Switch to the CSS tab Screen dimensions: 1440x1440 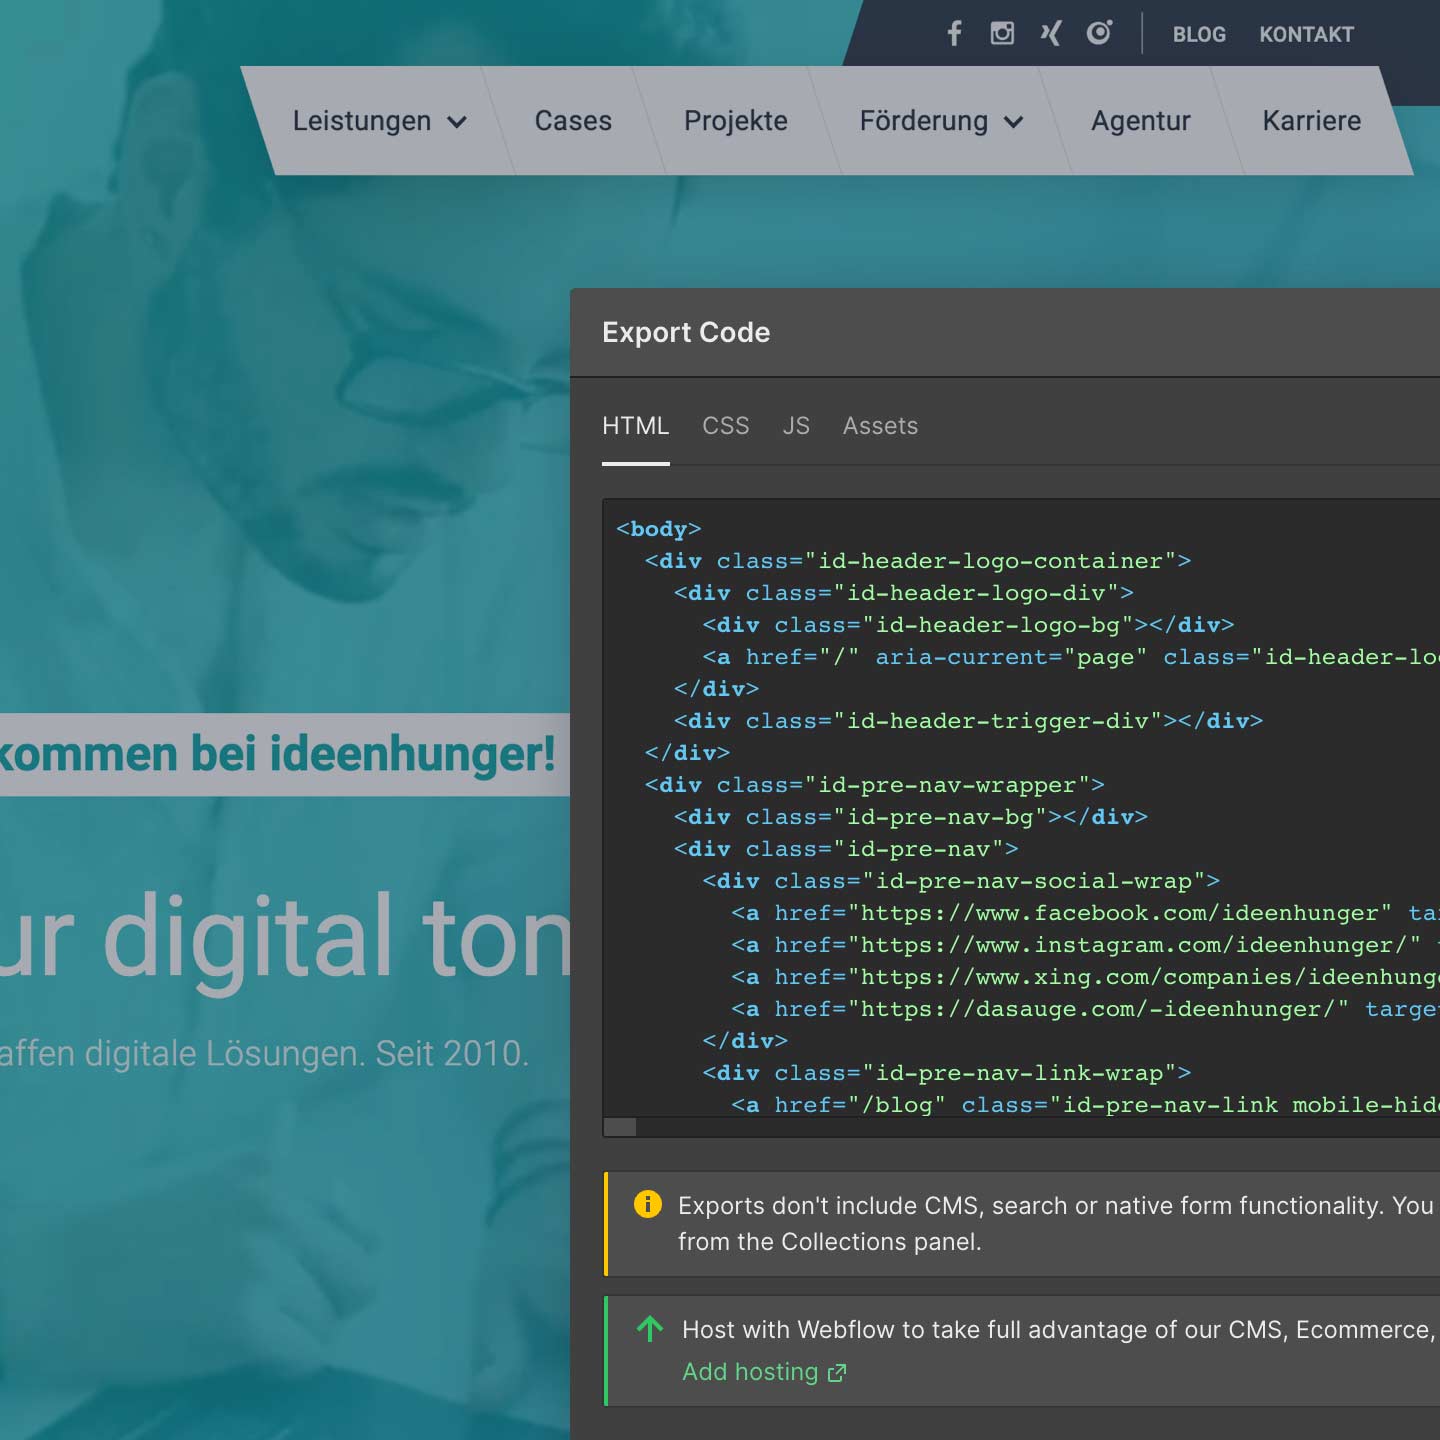726,426
